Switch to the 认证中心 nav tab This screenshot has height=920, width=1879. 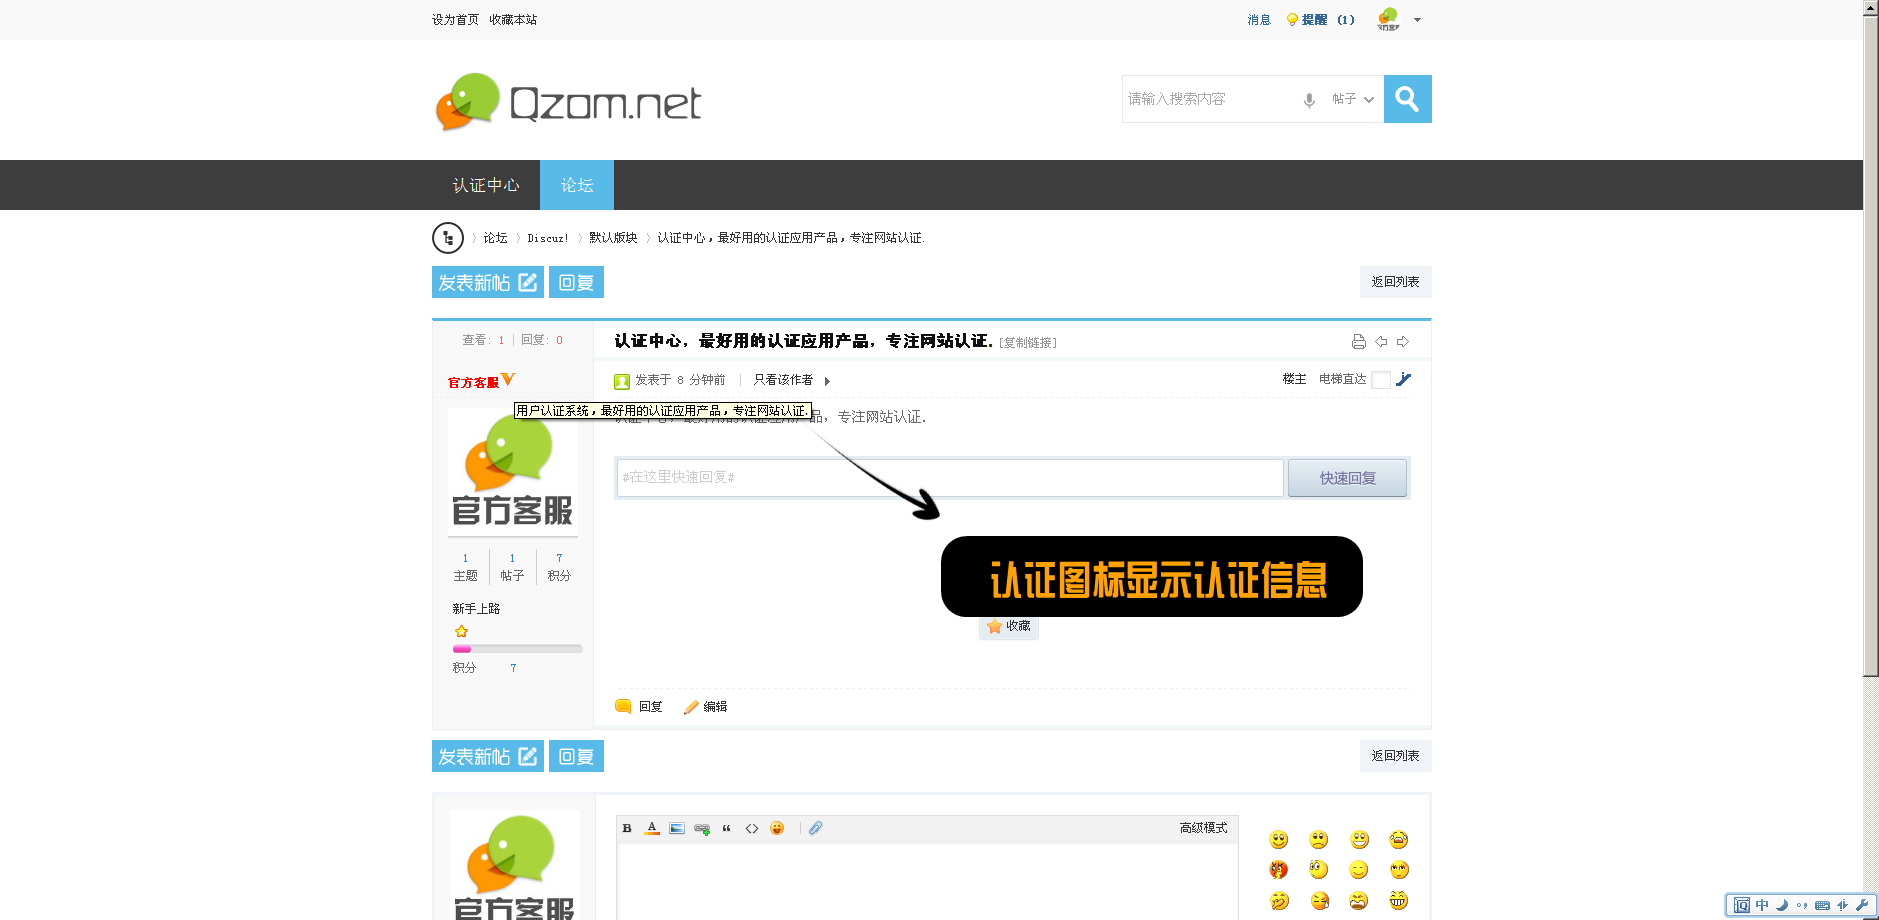coord(486,185)
